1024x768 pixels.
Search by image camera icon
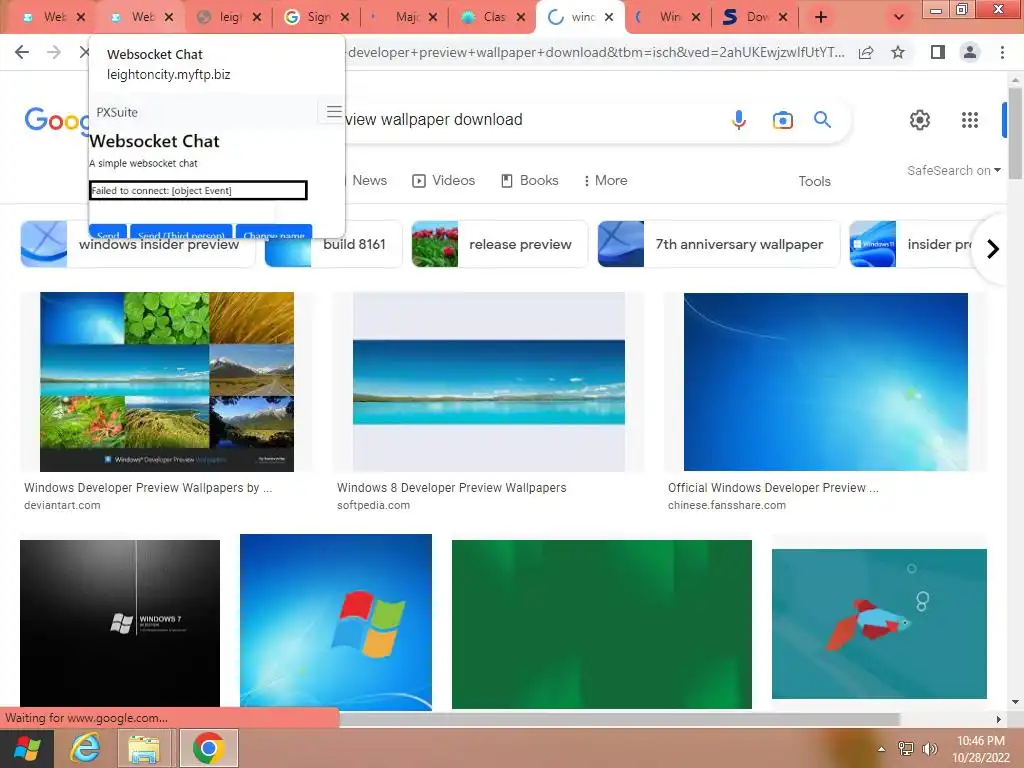click(782, 120)
